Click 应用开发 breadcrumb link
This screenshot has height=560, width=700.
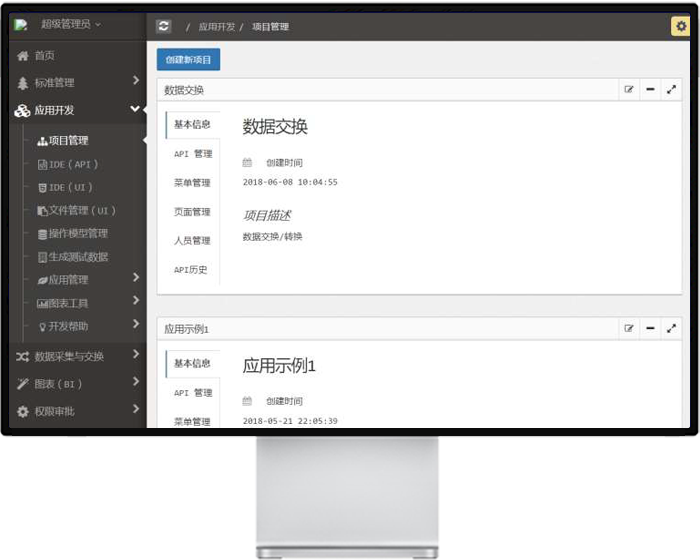[216, 27]
